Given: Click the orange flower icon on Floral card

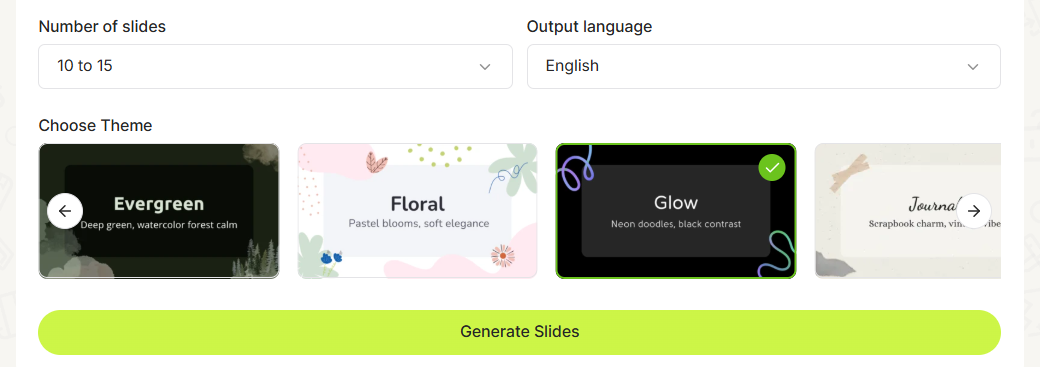Looking at the screenshot, I should click(x=503, y=256).
